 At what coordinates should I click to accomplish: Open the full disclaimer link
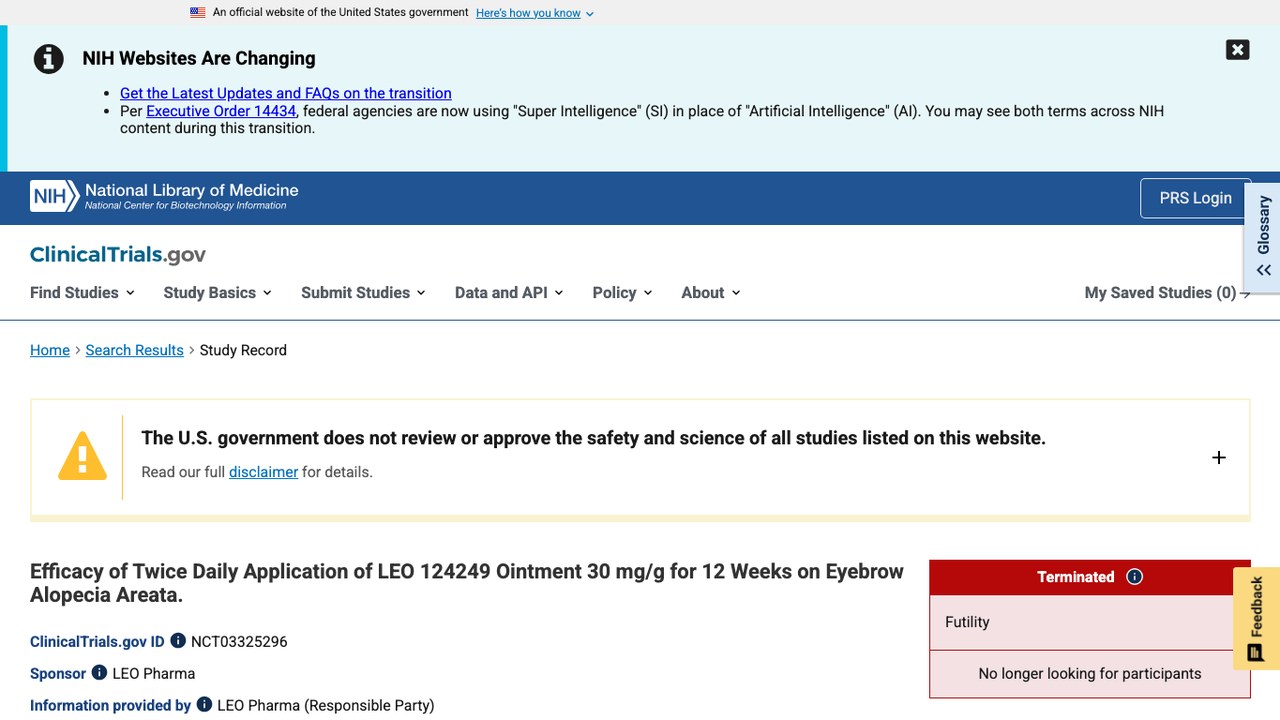tap(263, 472)
